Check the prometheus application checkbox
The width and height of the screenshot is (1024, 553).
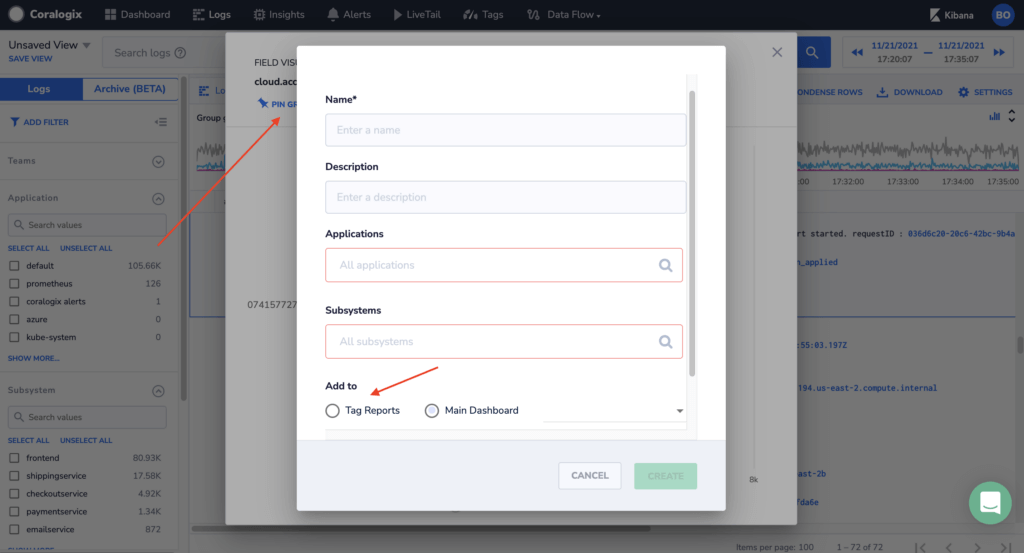tap(14, 283)
